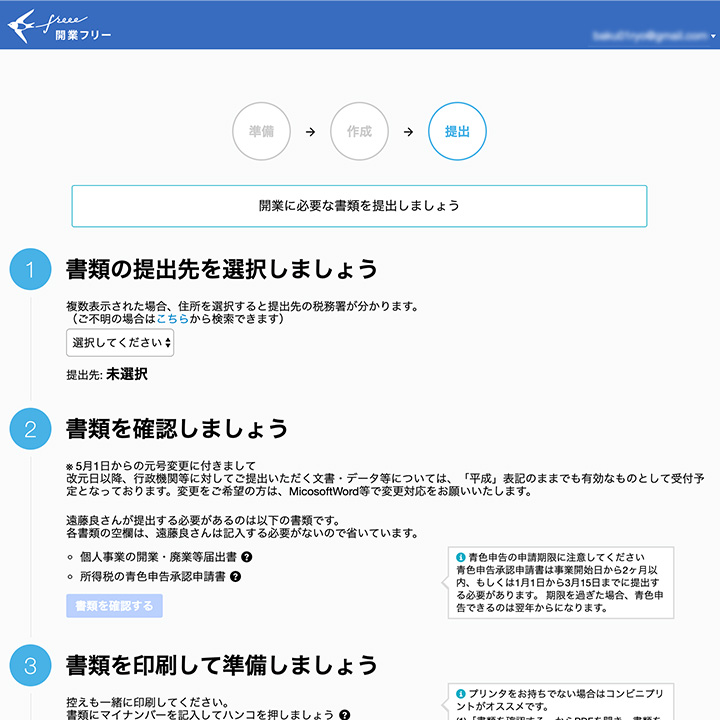Click help icon beside 個人事業の開業・廃業等届出書
Viewport: 720px width, 720px height.
[247, 557]
